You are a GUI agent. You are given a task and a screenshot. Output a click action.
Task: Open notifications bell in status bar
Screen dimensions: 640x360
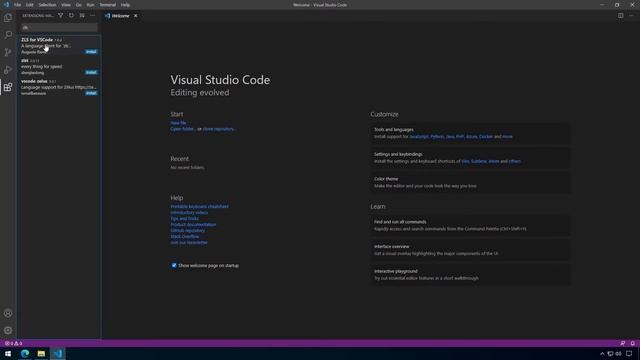(x=633, y=343)
